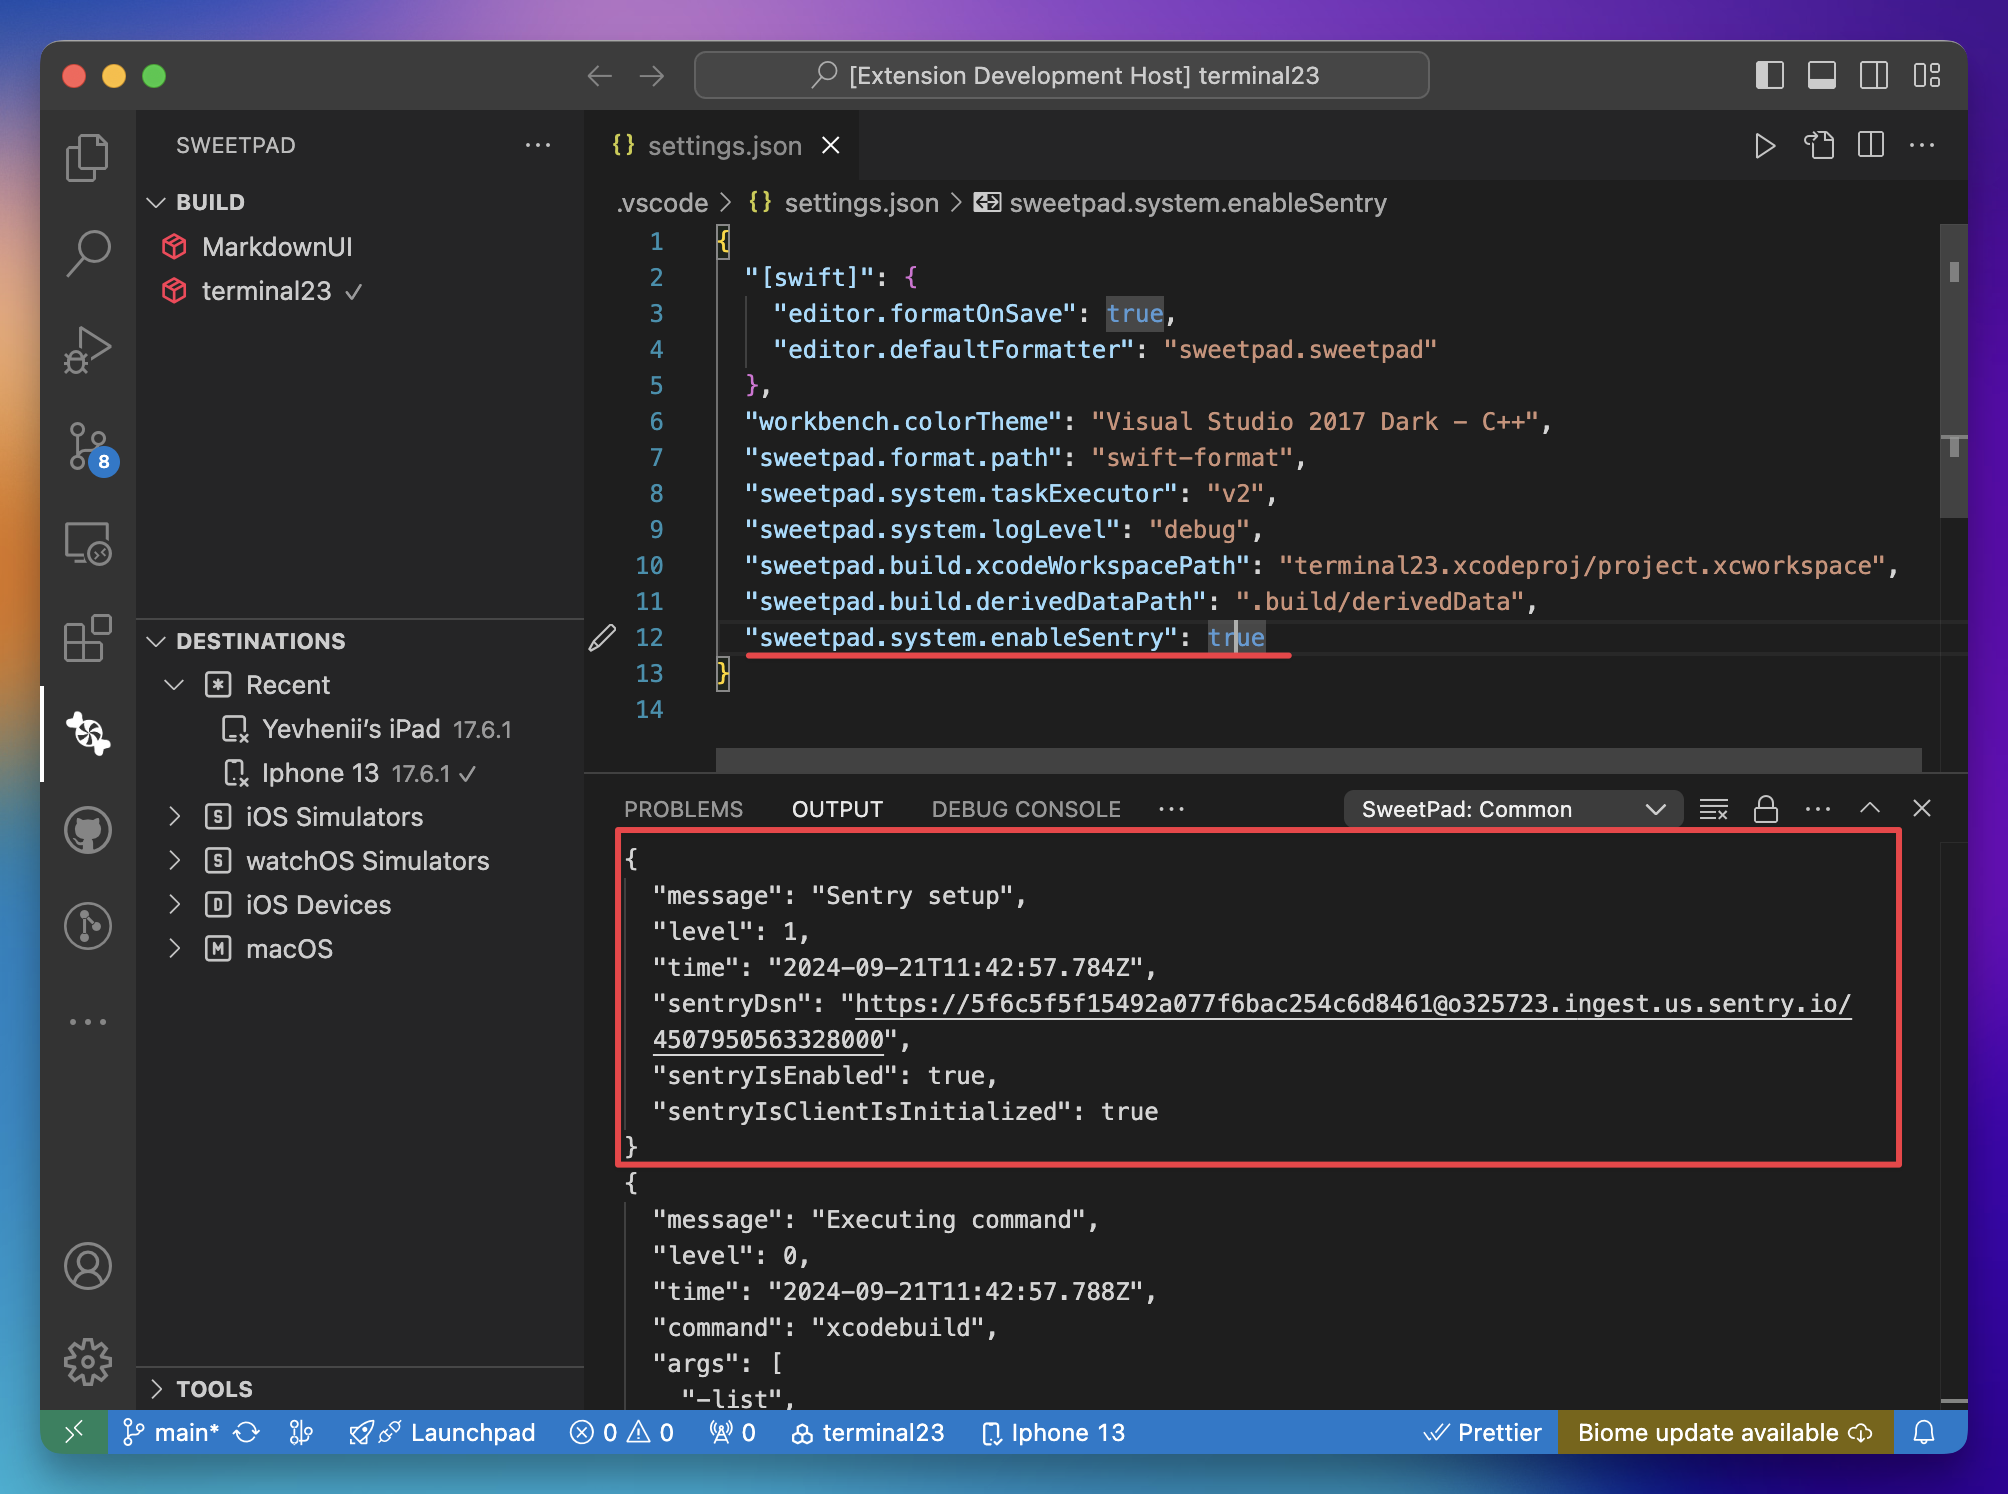The width and height of the screenshot is (2008, 1494).
Task: Show additional views ellipsis in activity bar
Action: click(x=88, y=1022)
